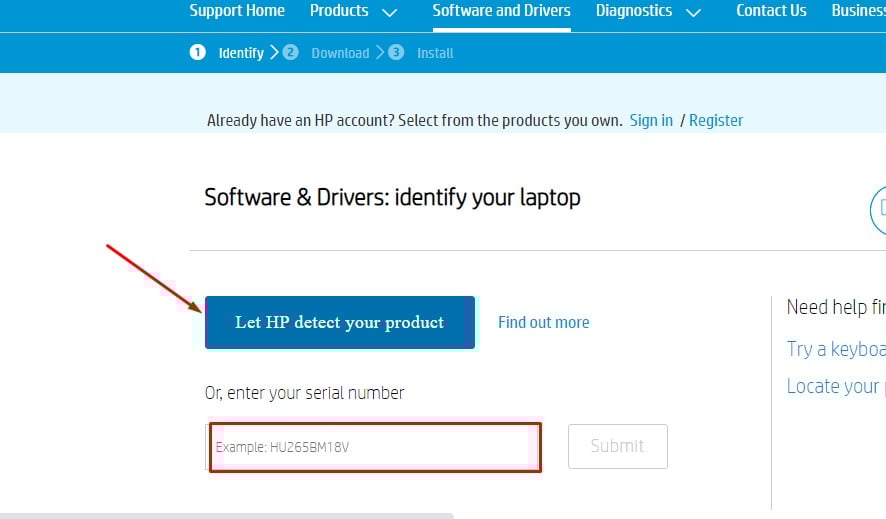Focus the serial number input field

click(x=375, y=447)
